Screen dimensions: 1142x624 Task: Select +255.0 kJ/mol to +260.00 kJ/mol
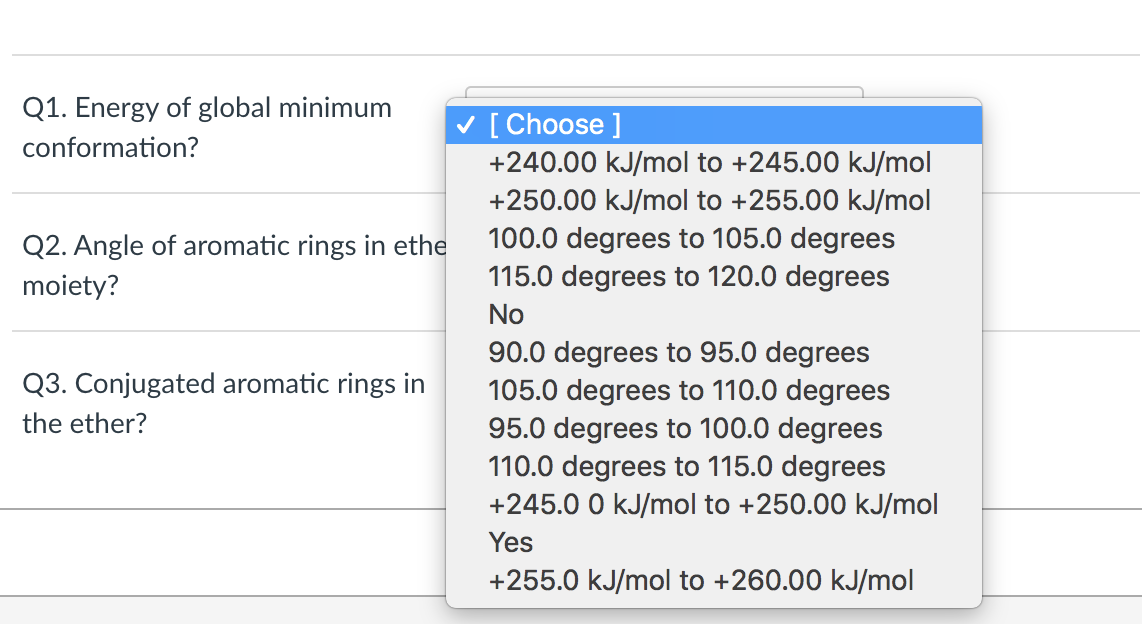click(x=700, y=580)
